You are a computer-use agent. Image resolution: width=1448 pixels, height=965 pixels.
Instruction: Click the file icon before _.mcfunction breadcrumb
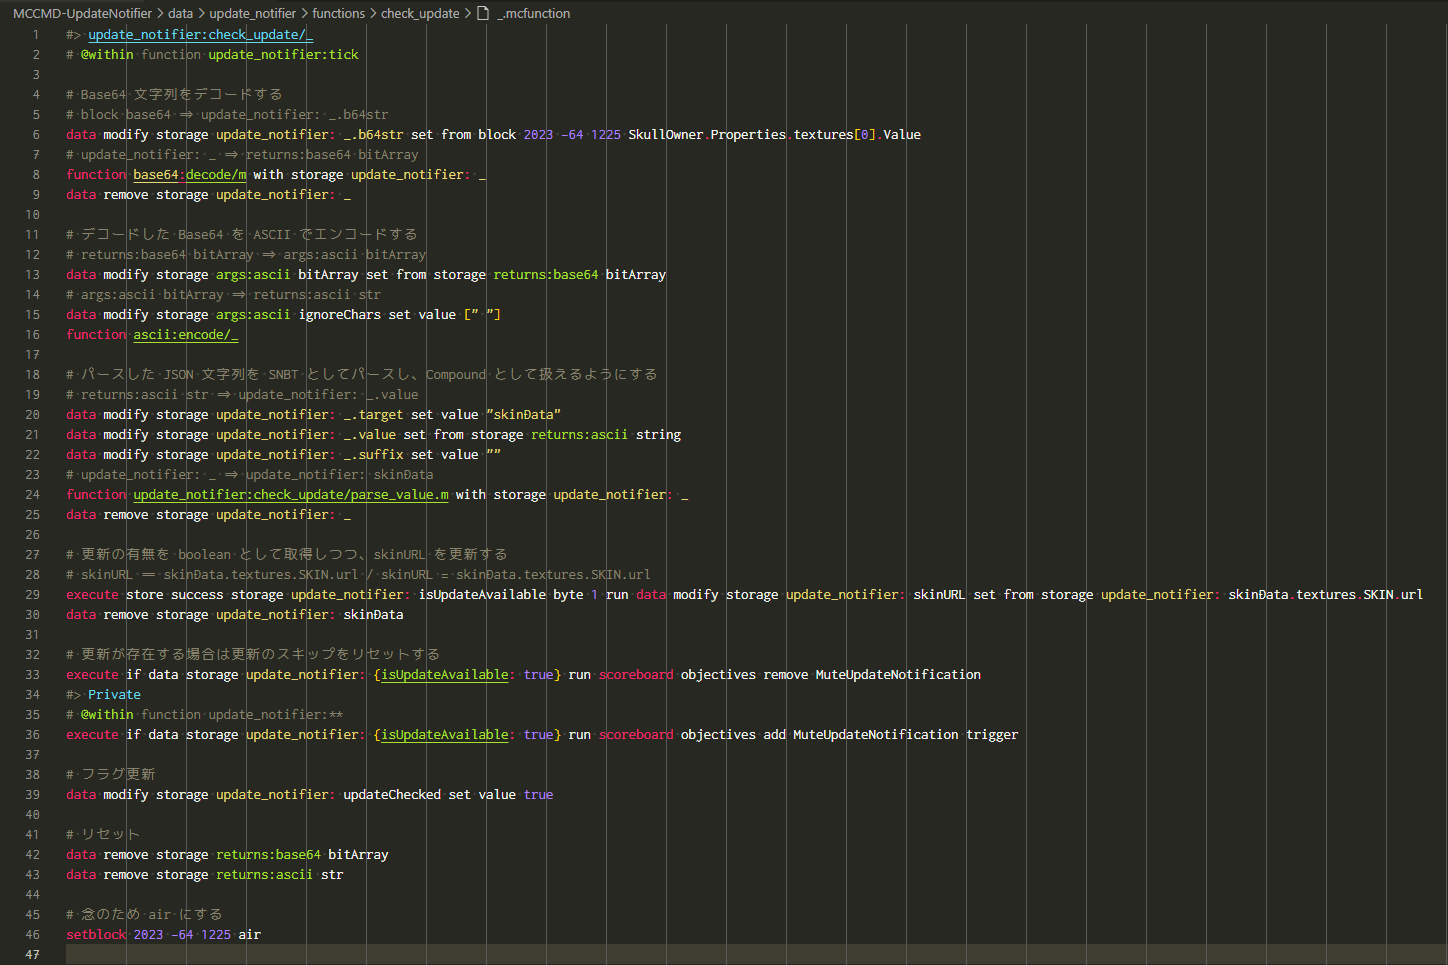(483, 13)
